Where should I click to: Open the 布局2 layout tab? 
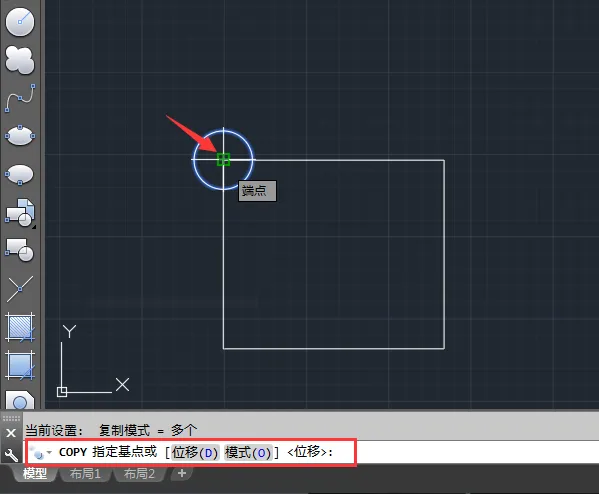(139, 474)
